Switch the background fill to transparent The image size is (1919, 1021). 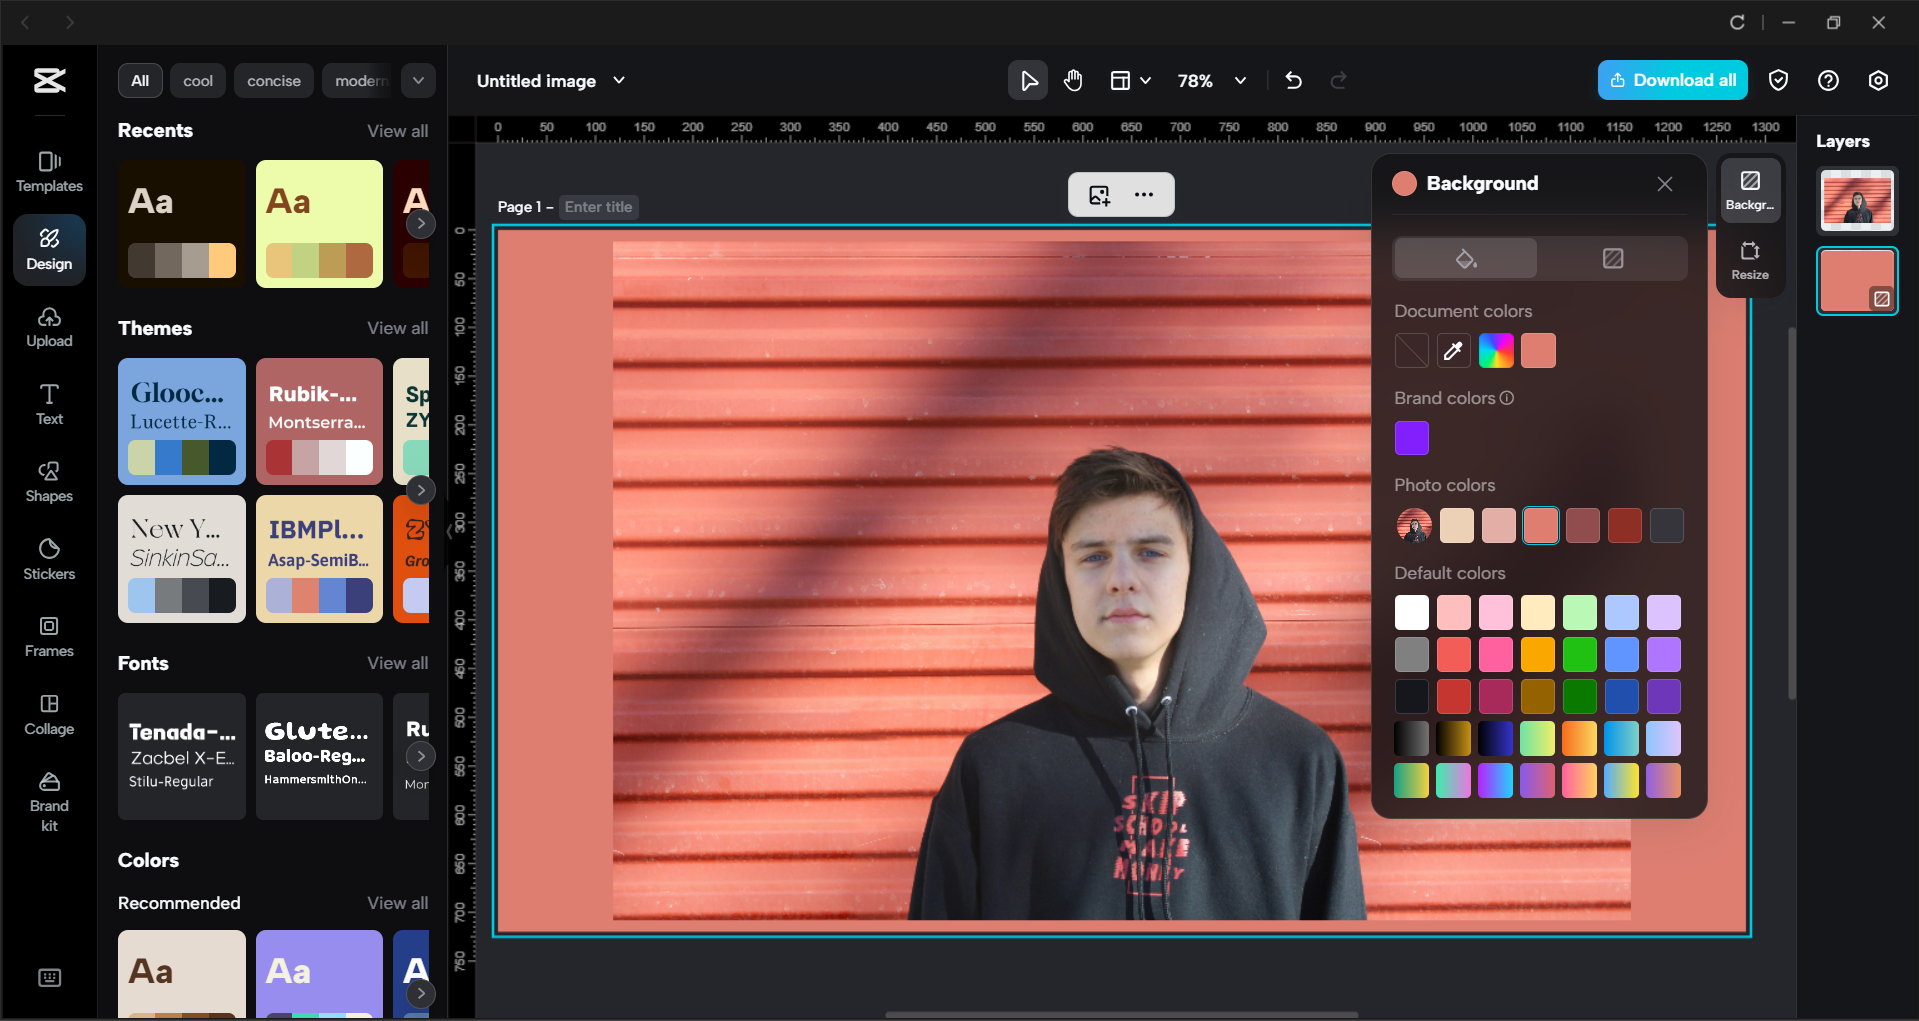coord(1612,258)
